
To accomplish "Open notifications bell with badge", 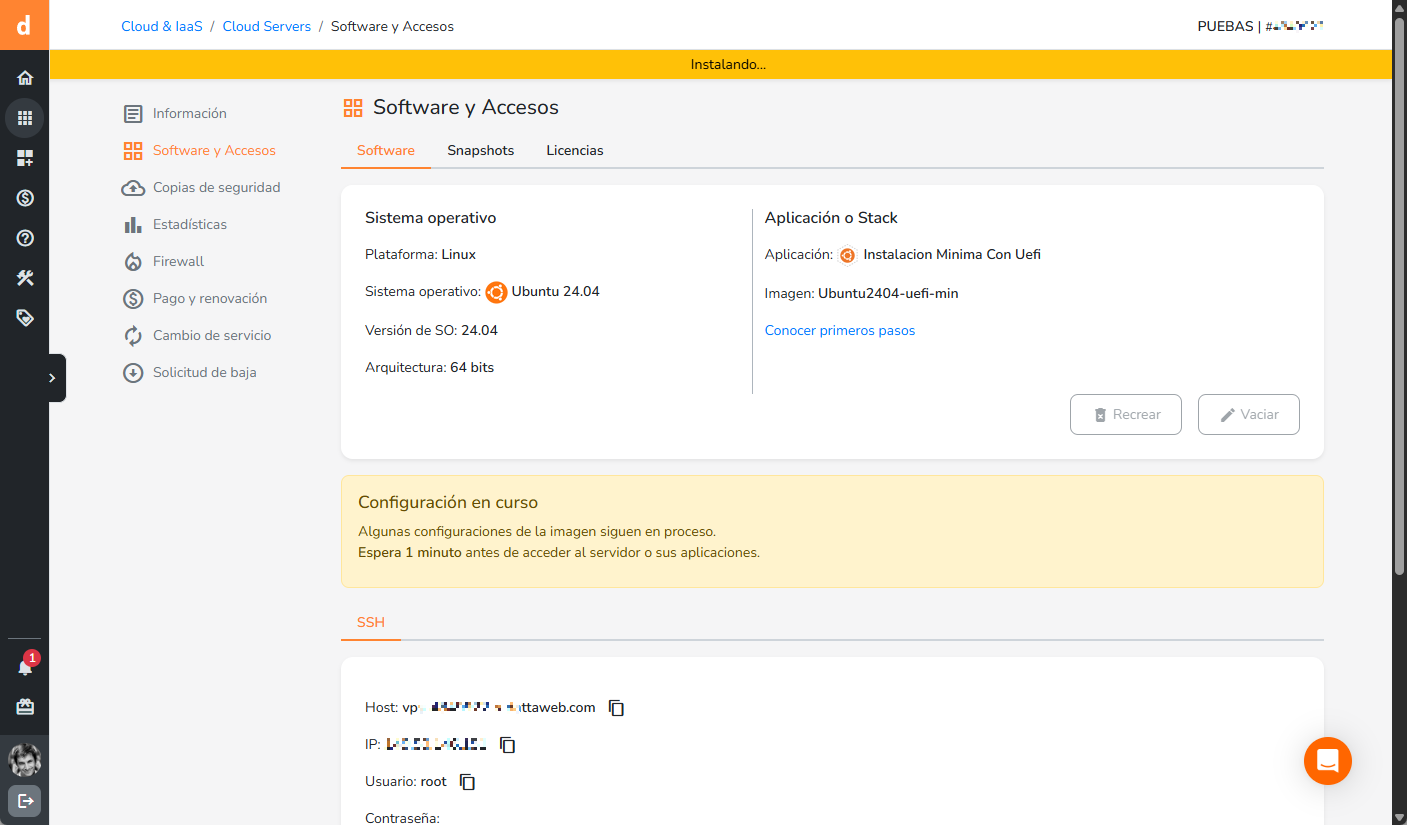I will pyautogui.click(x=25, y=666).
